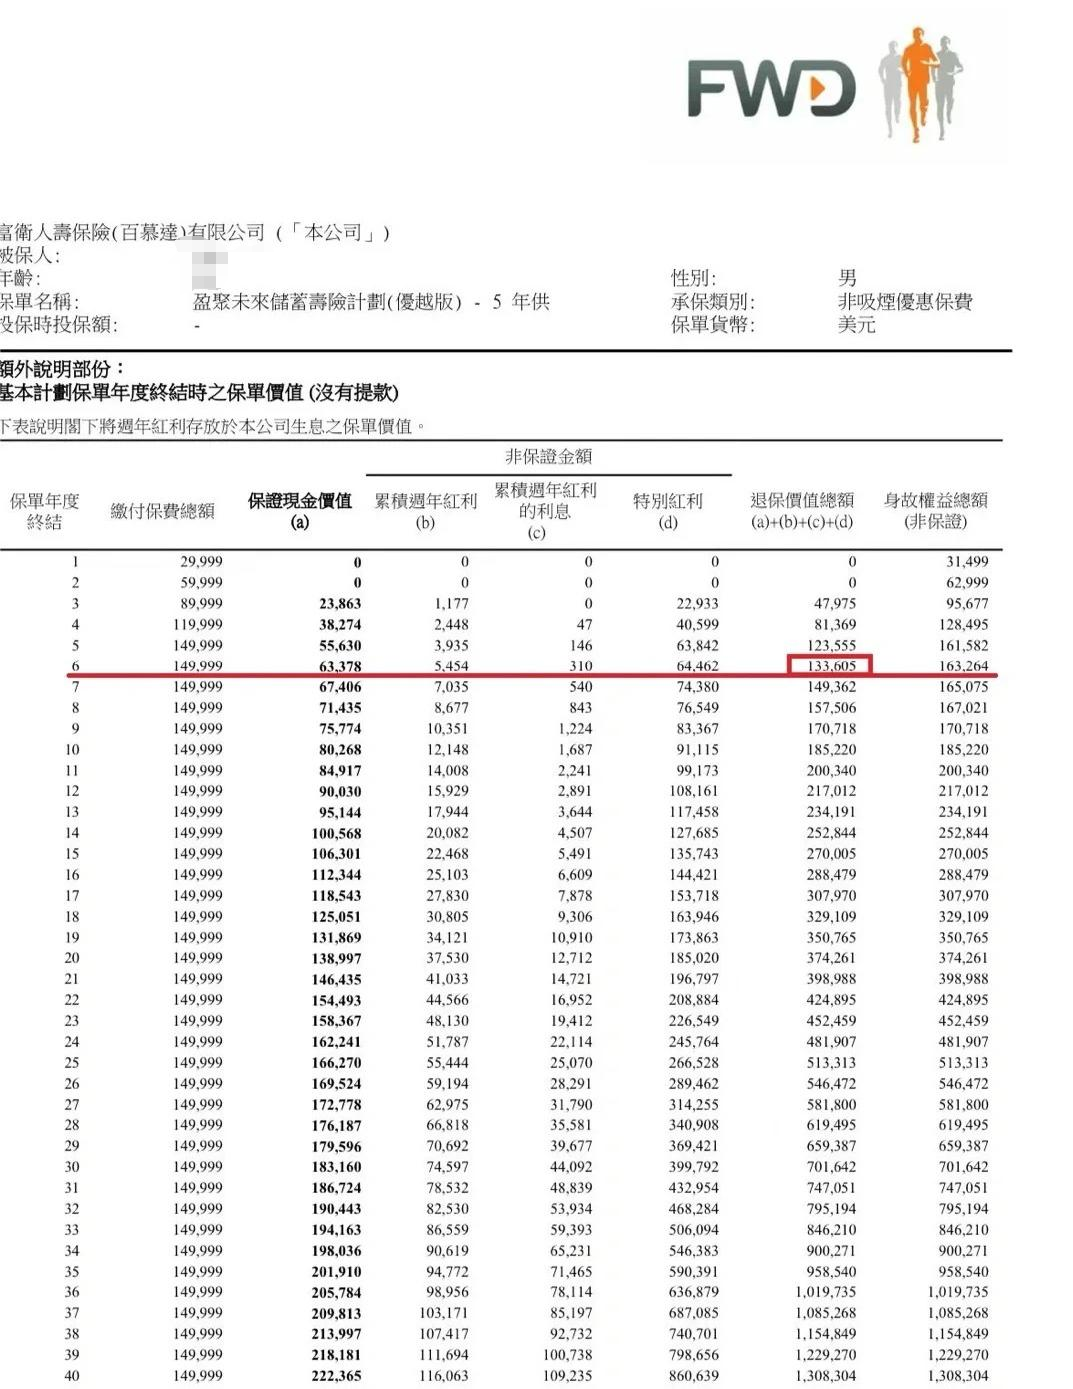Click surrender value 81,369 in year 4
This screenshot has height=1389, width=1073.
point(835,624)
